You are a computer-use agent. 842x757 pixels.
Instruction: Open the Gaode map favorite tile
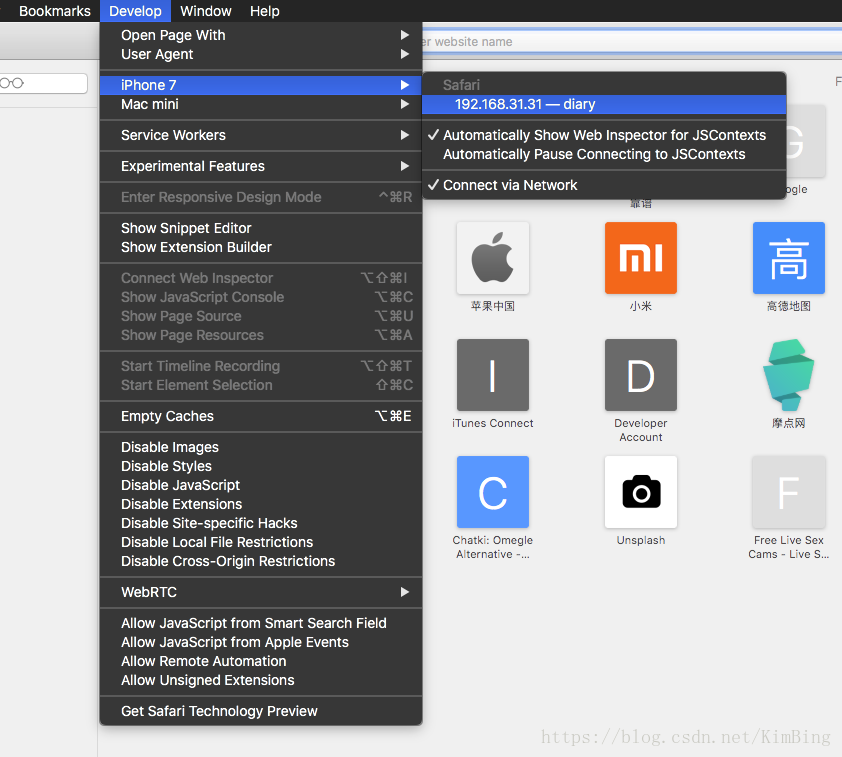[x=788, y=258]
